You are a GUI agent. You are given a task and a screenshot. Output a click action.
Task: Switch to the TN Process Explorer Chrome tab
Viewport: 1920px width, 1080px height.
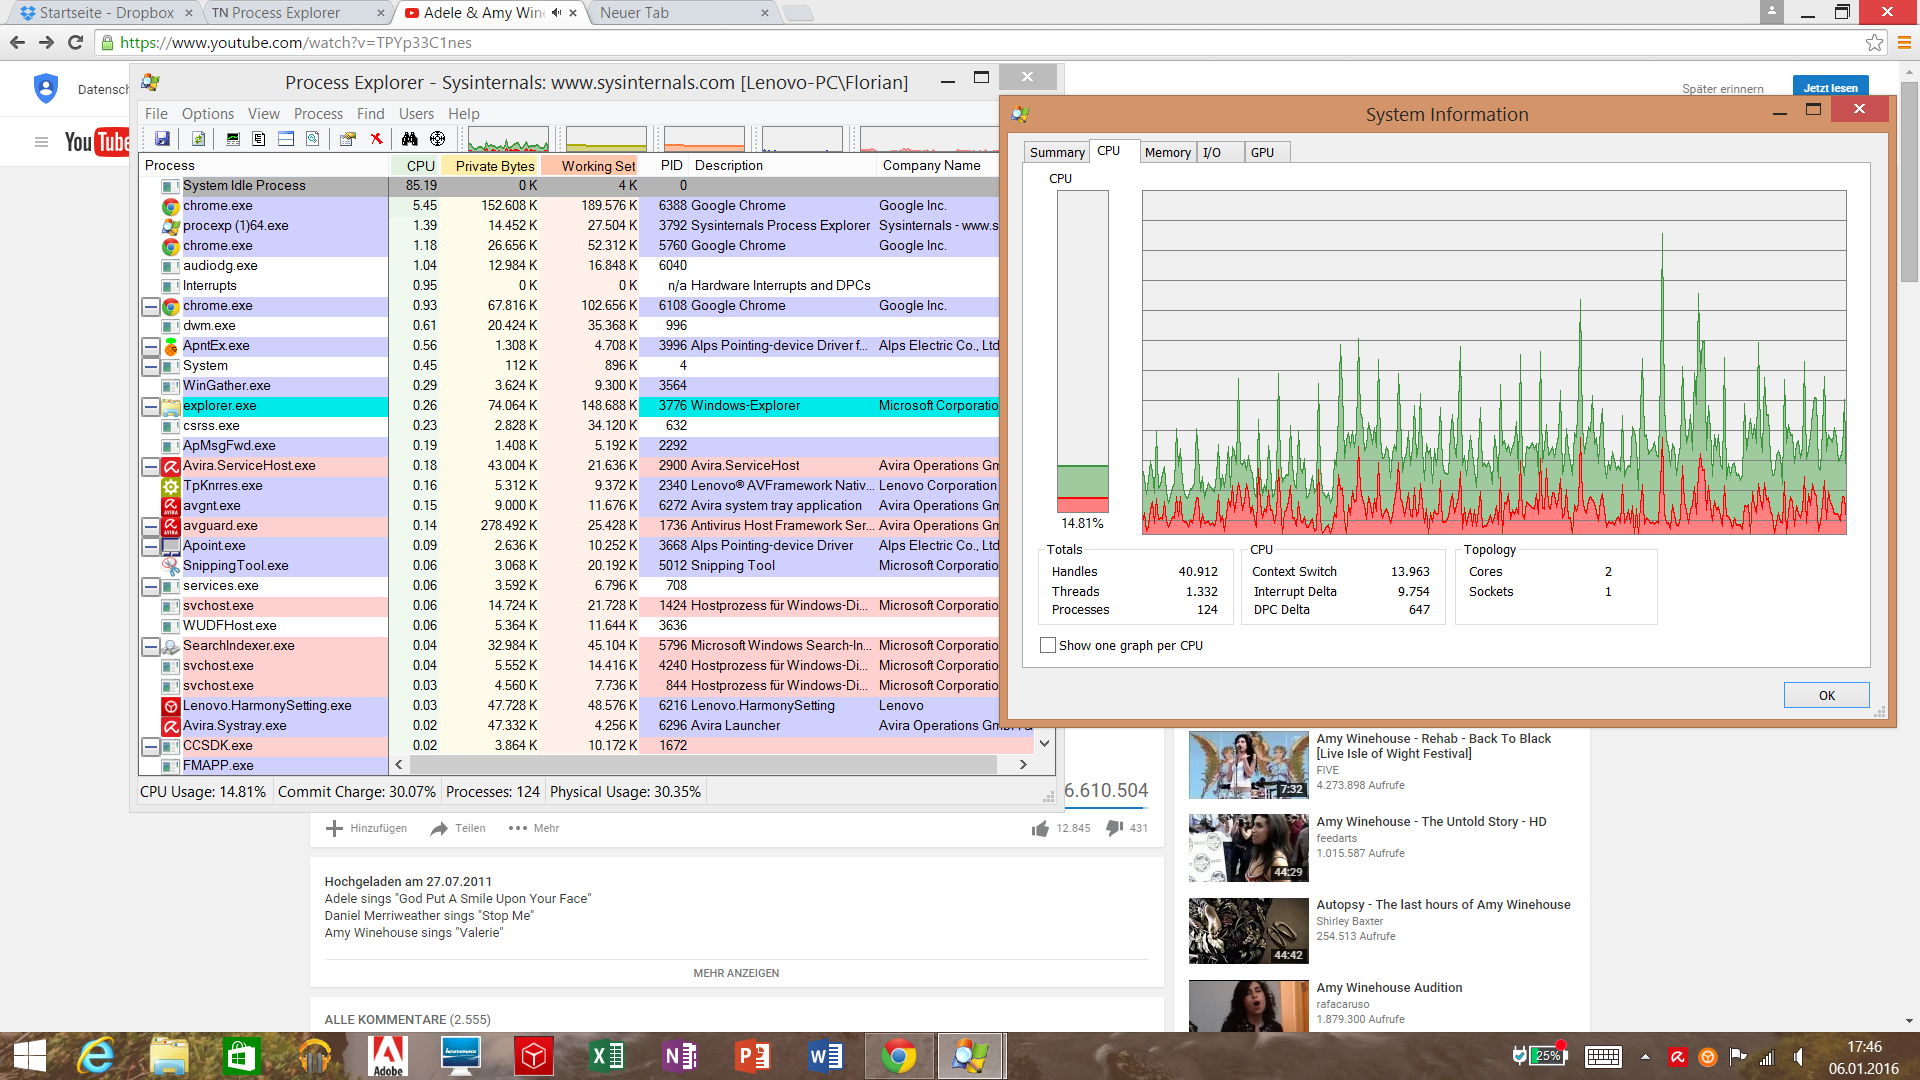[298, 13]
